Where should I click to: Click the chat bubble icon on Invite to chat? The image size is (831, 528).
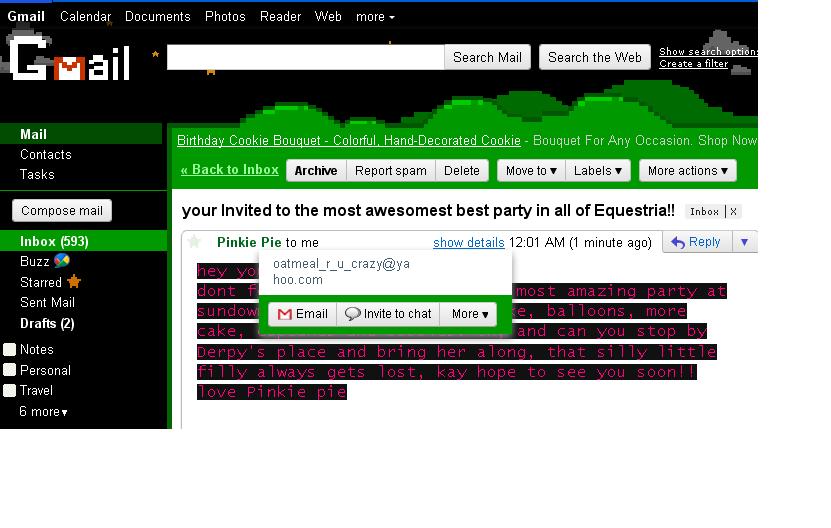[352, 314]
